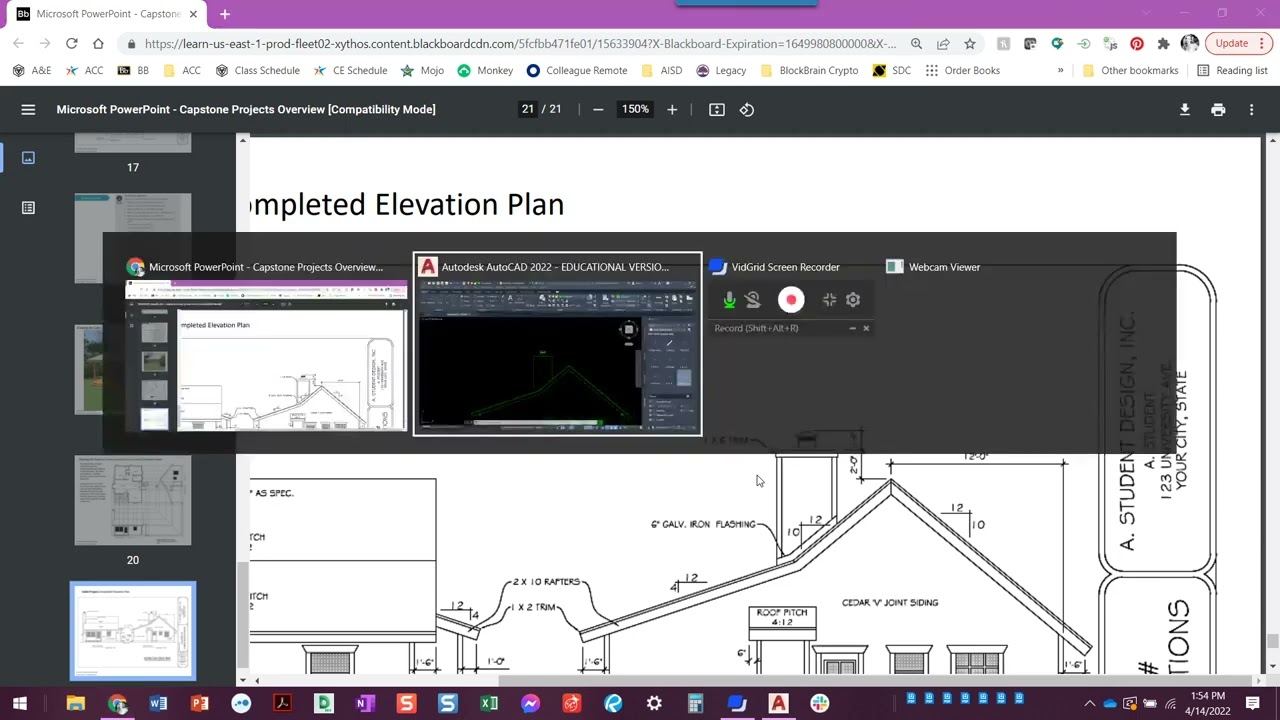The height and width of the screenshot is (720, 1280).
Task: Open the Chrome profile avatar
Action: 1189,44
